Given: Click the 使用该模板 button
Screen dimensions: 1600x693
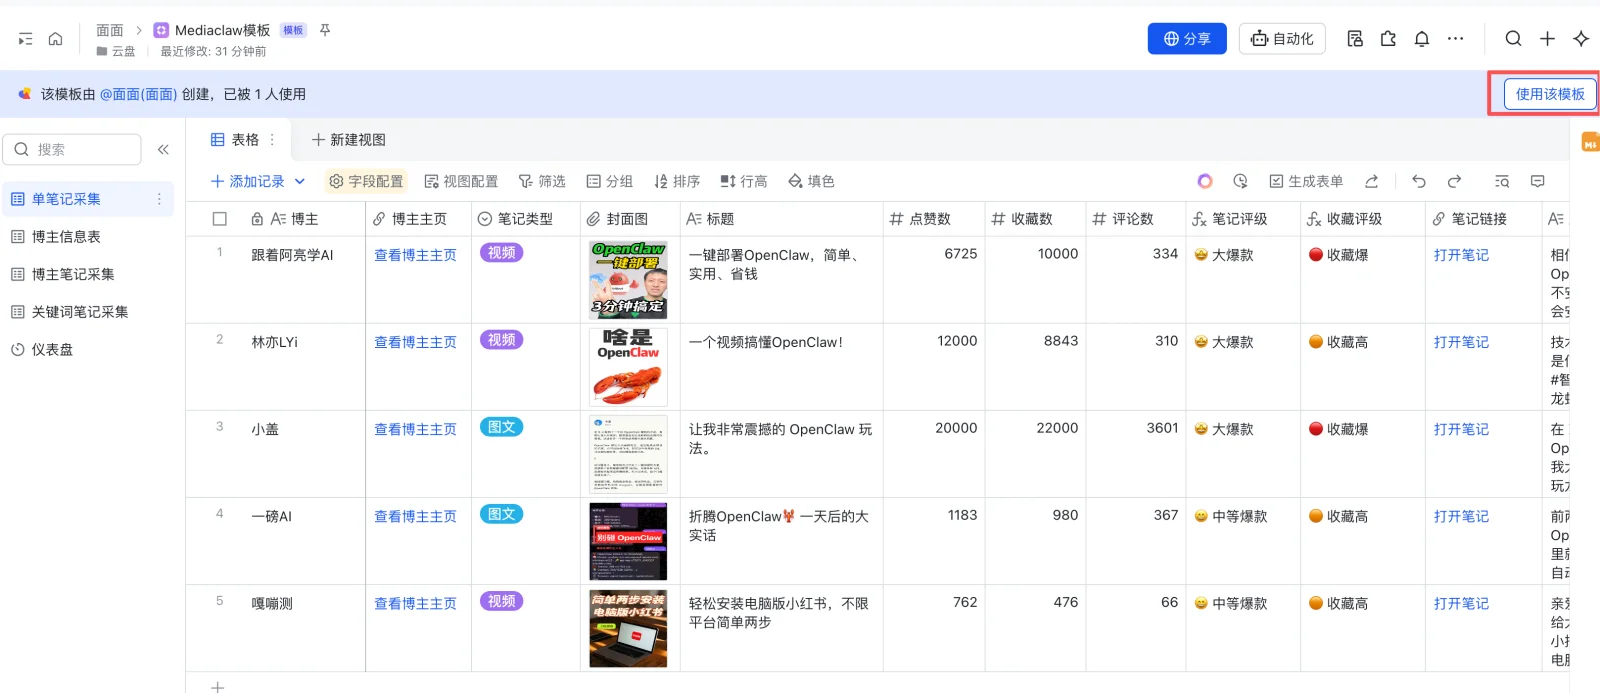Looking at the screenshot, I should [x=1550, y=94].
